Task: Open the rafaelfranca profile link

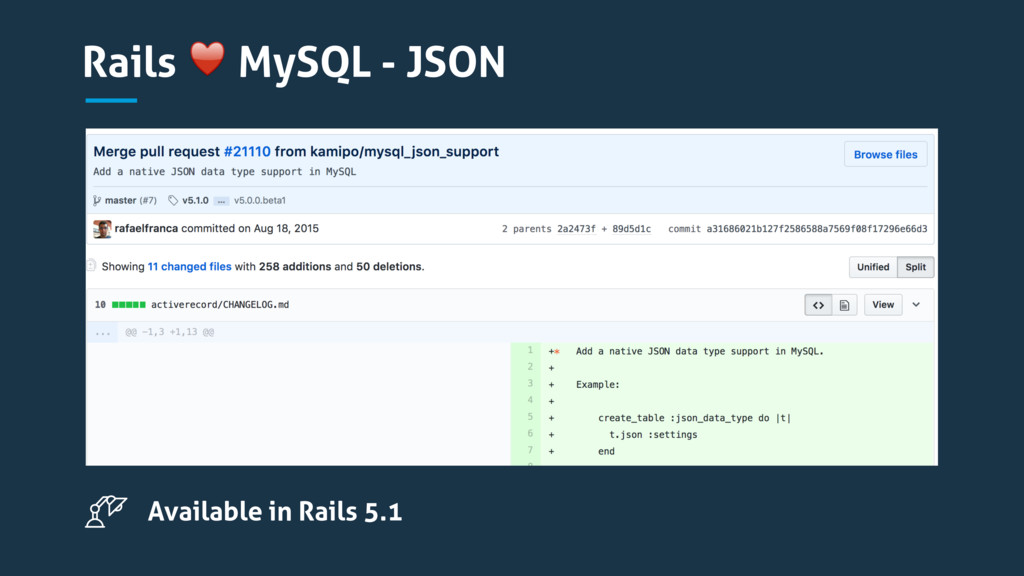Action: [146, 229]
